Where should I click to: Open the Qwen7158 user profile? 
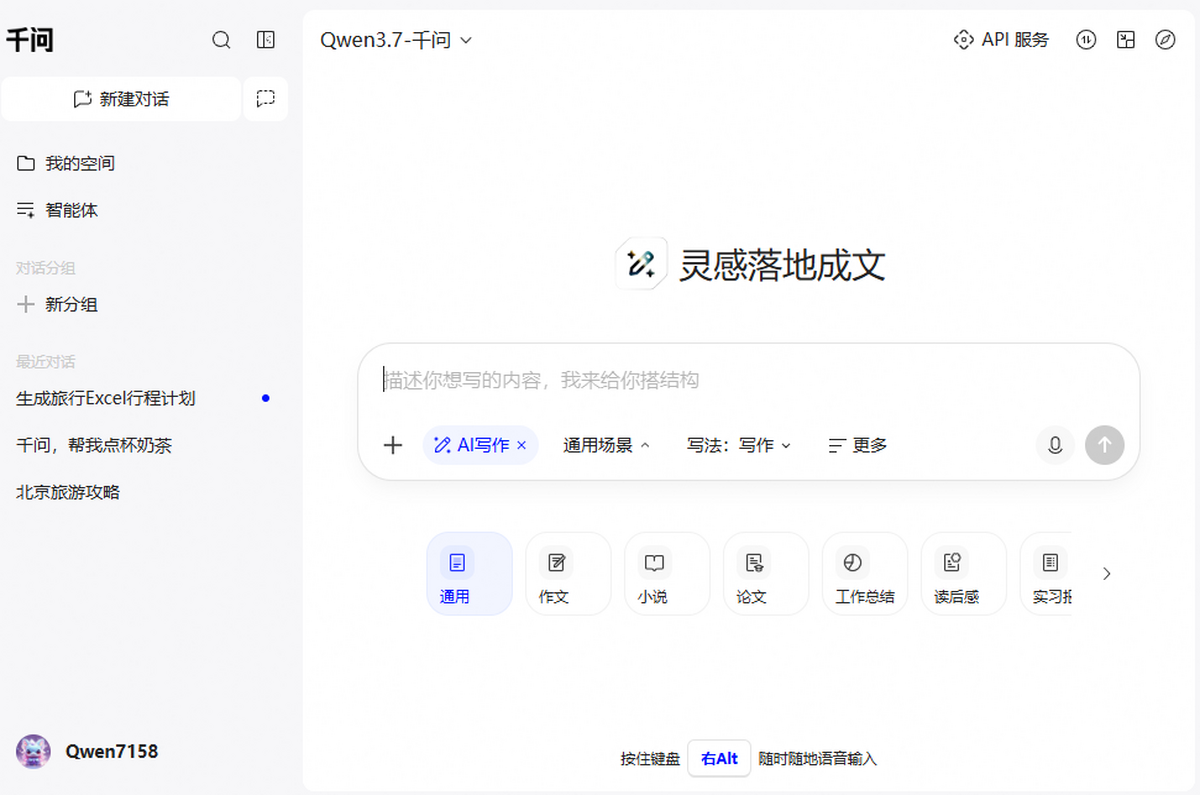point(87,751)
